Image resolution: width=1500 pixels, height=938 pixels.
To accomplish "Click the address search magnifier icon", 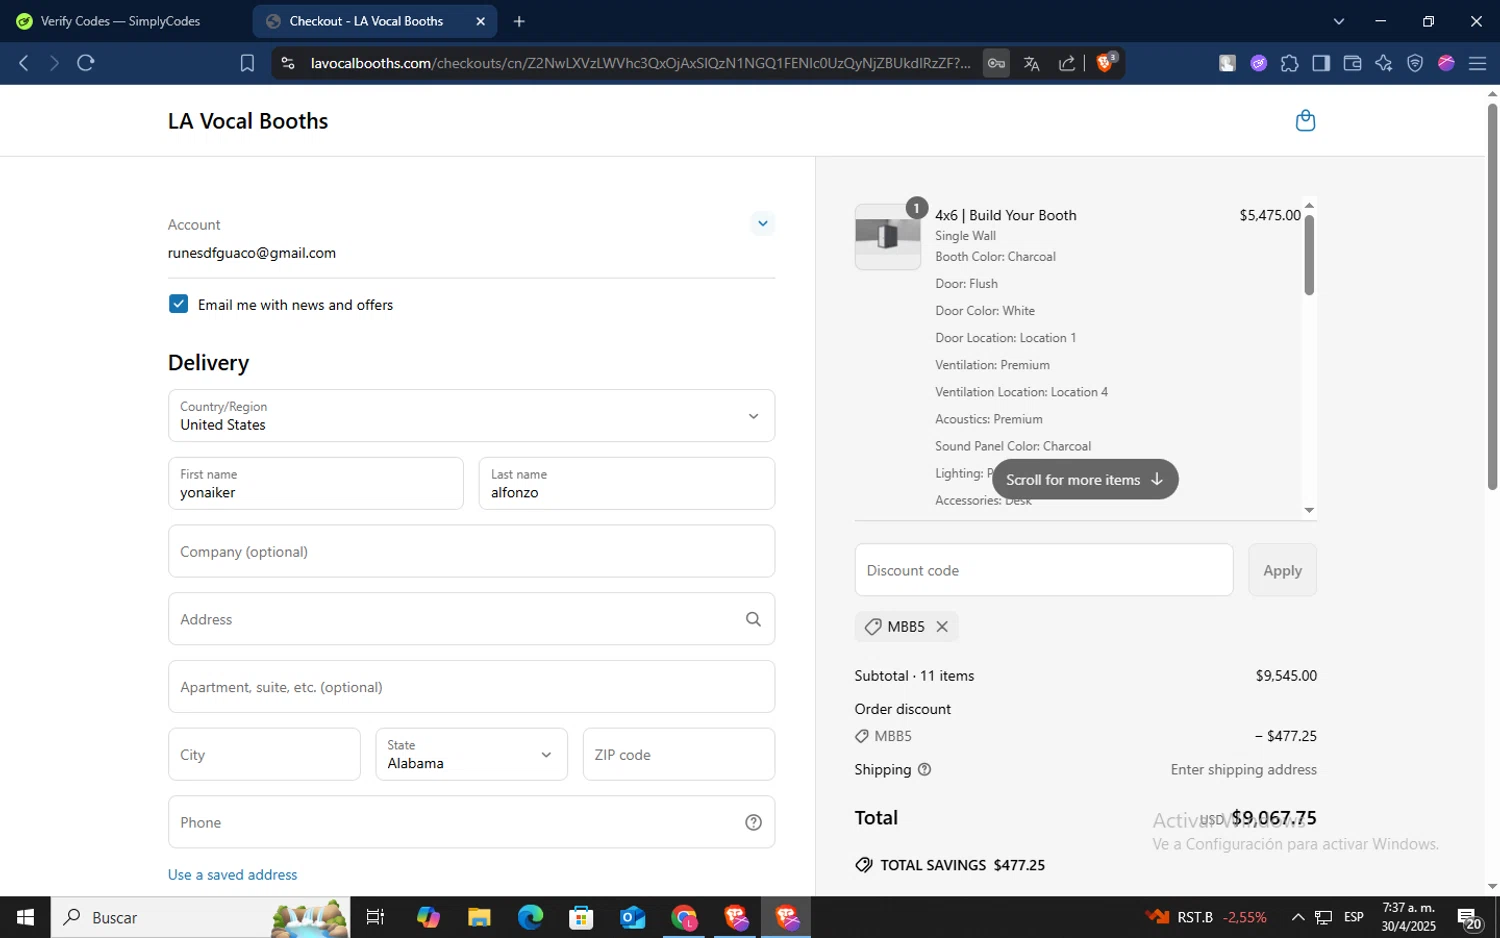I will tap(753, 619).
